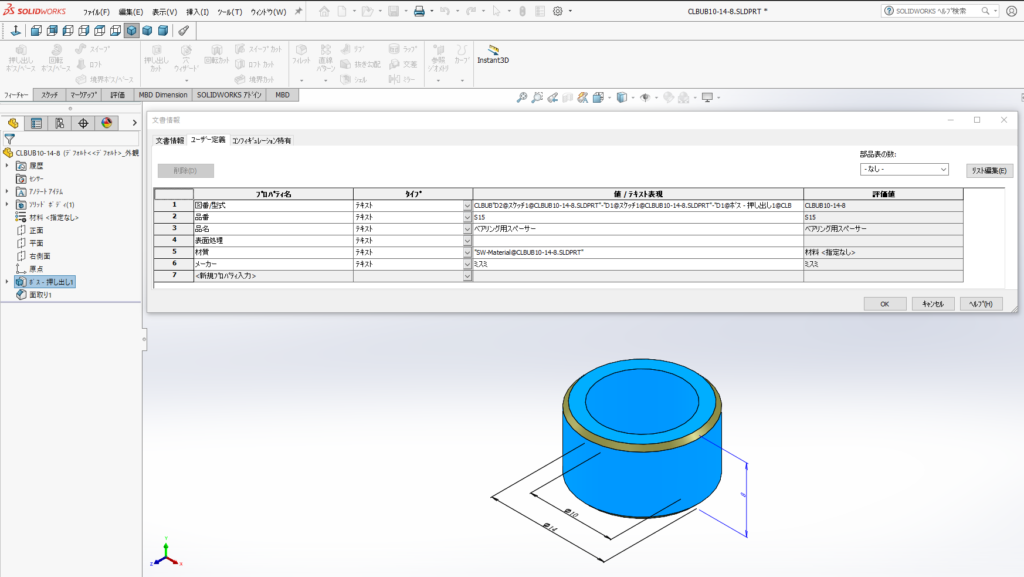Open the ConfigurationManager panel tab icon
Screen dimensions: 1024x577
point(60,123)
